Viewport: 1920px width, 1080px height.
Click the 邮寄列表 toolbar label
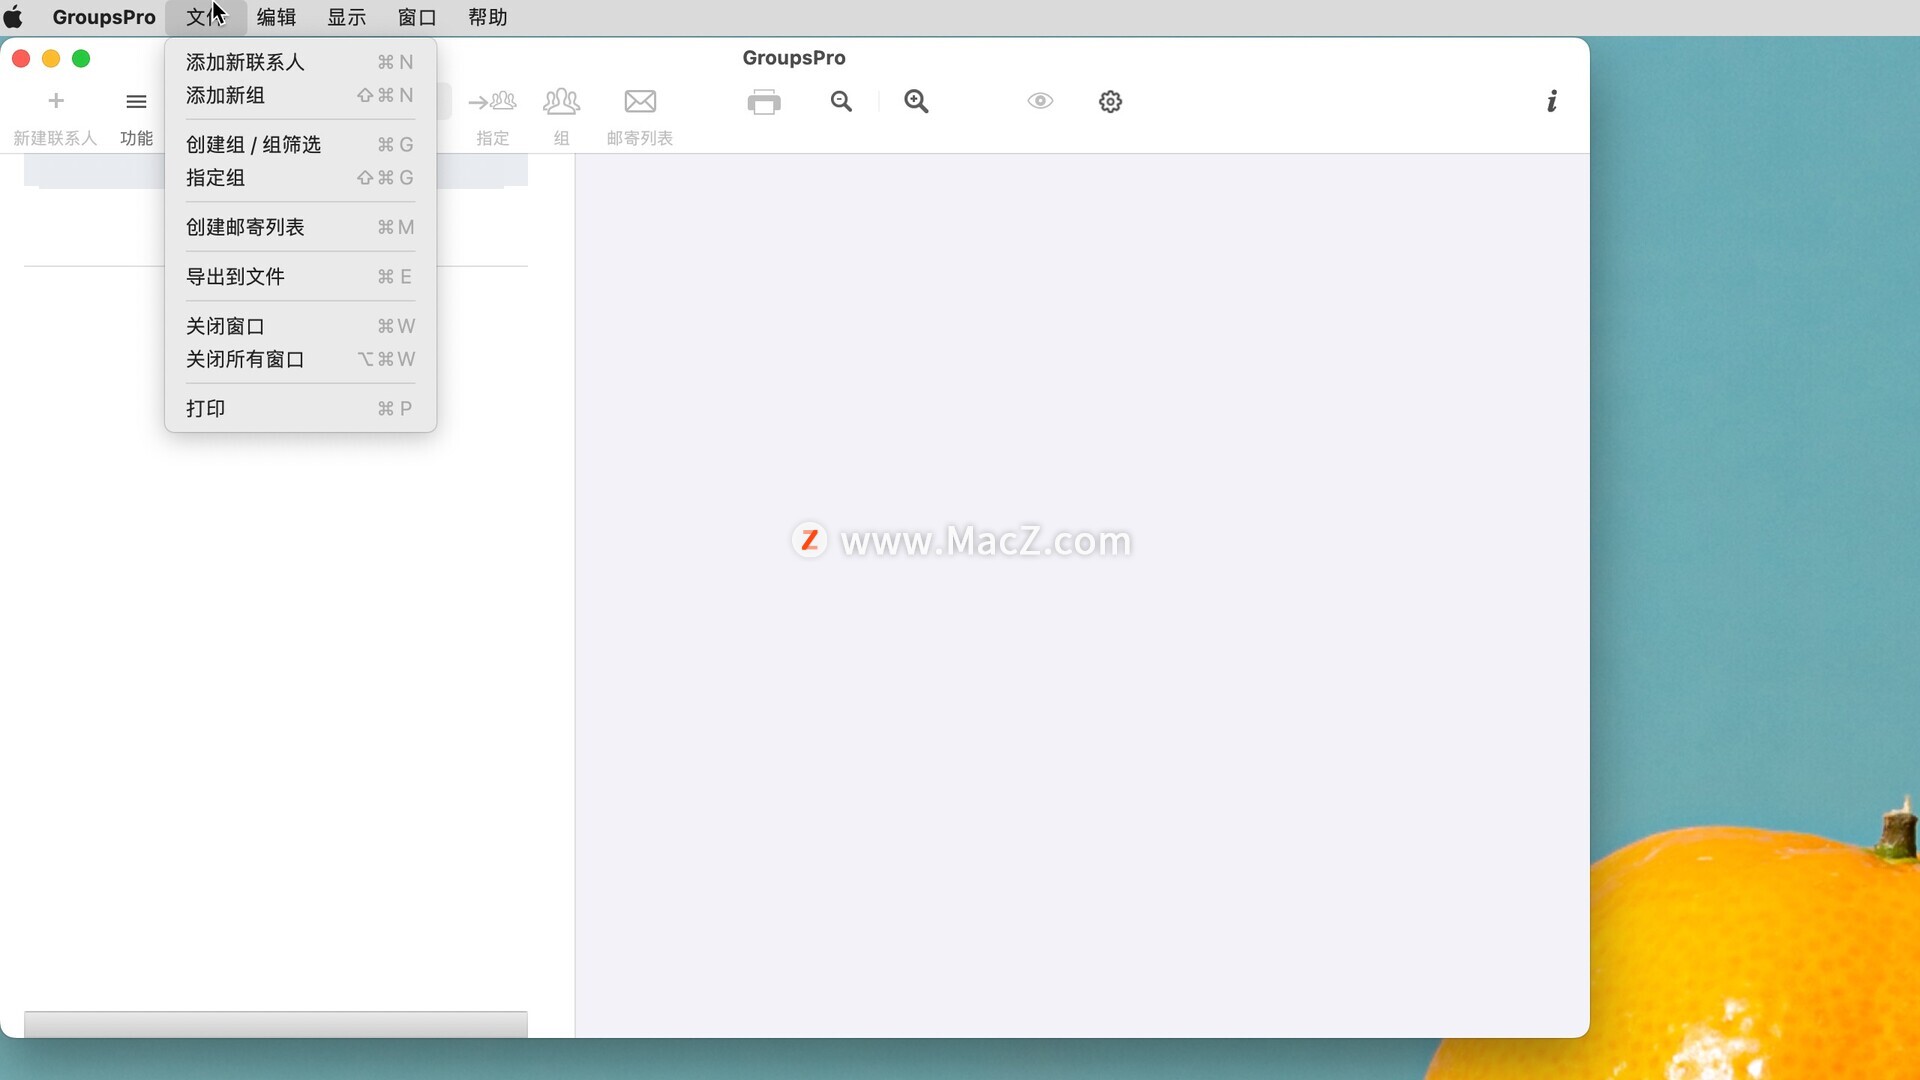click(640, 138)
